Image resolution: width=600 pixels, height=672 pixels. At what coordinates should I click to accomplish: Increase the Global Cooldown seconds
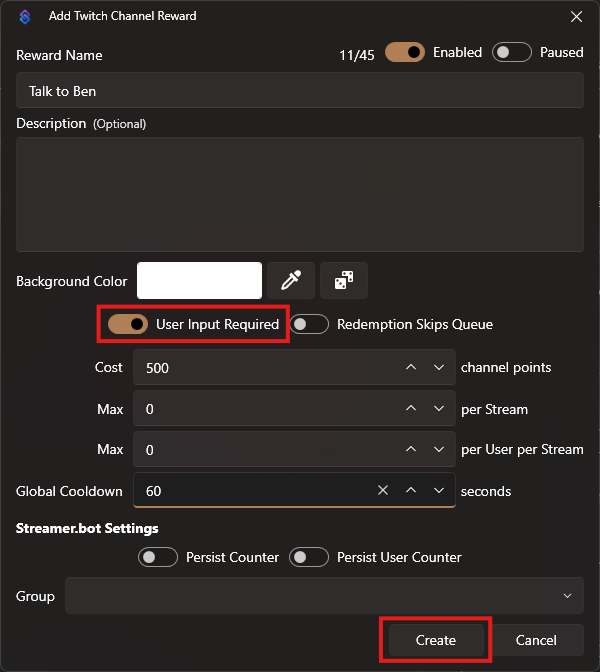(411, 490)
